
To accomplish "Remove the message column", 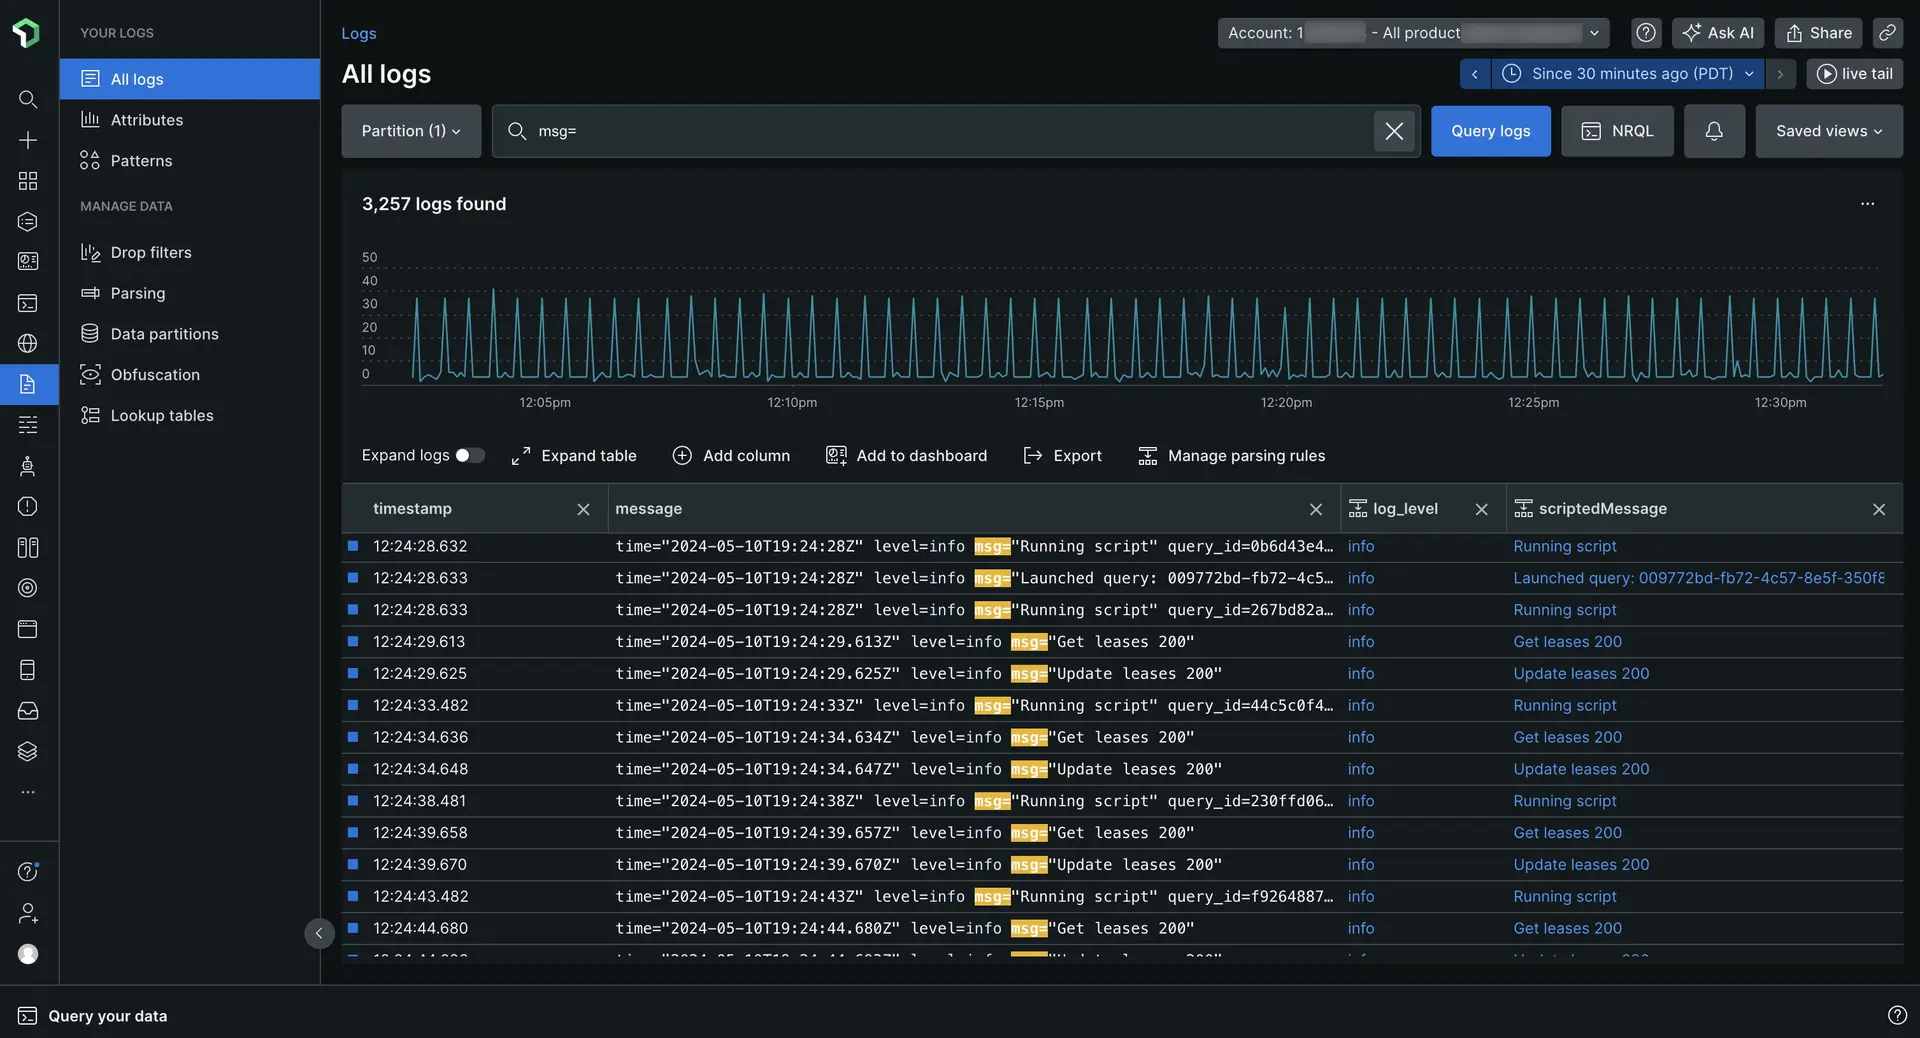I will tap(1316, 509).
